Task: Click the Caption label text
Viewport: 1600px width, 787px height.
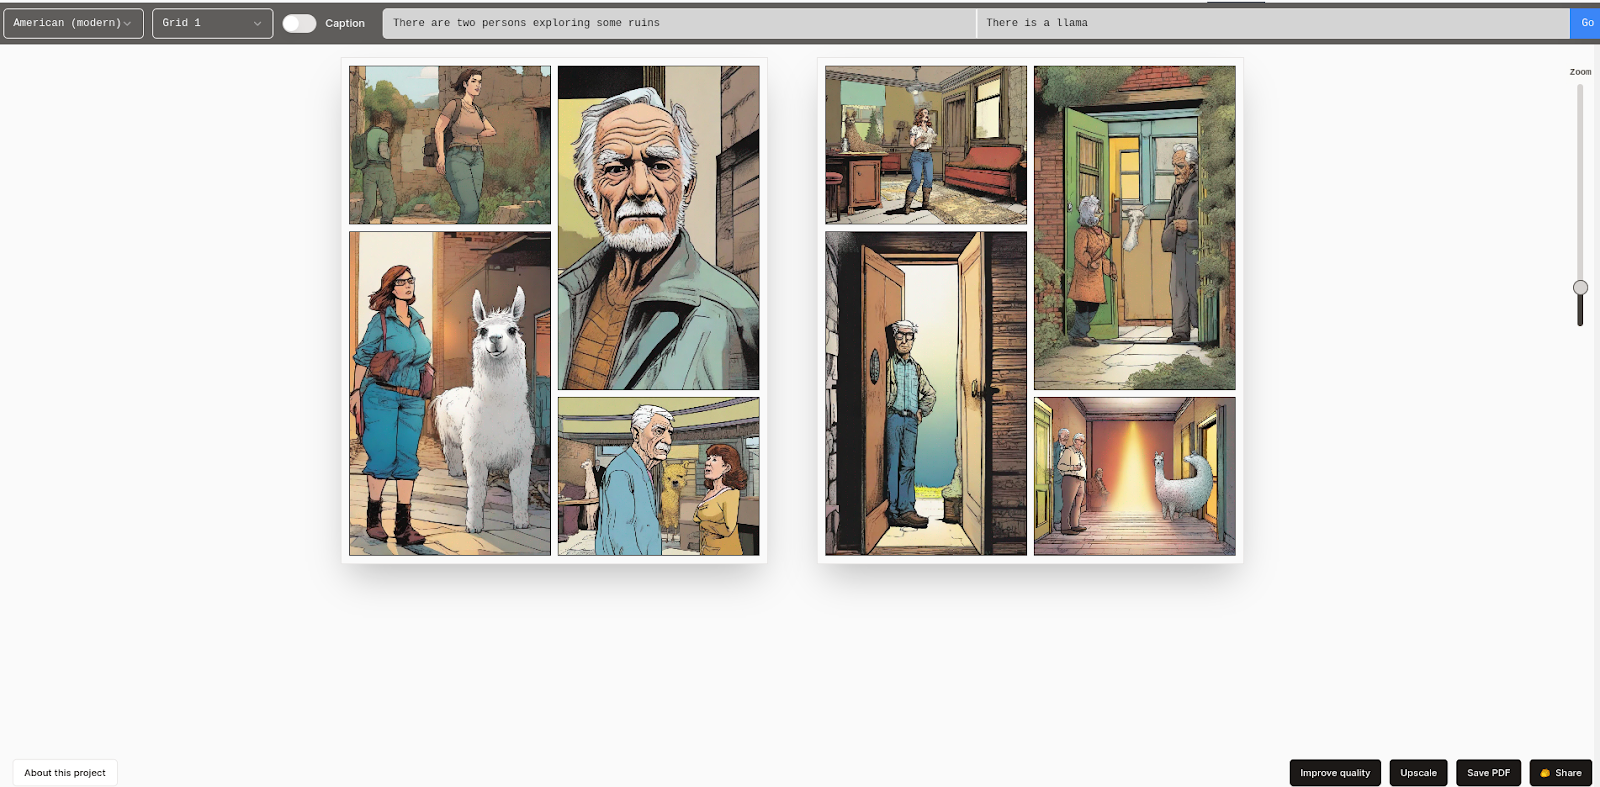Action: 345,23
